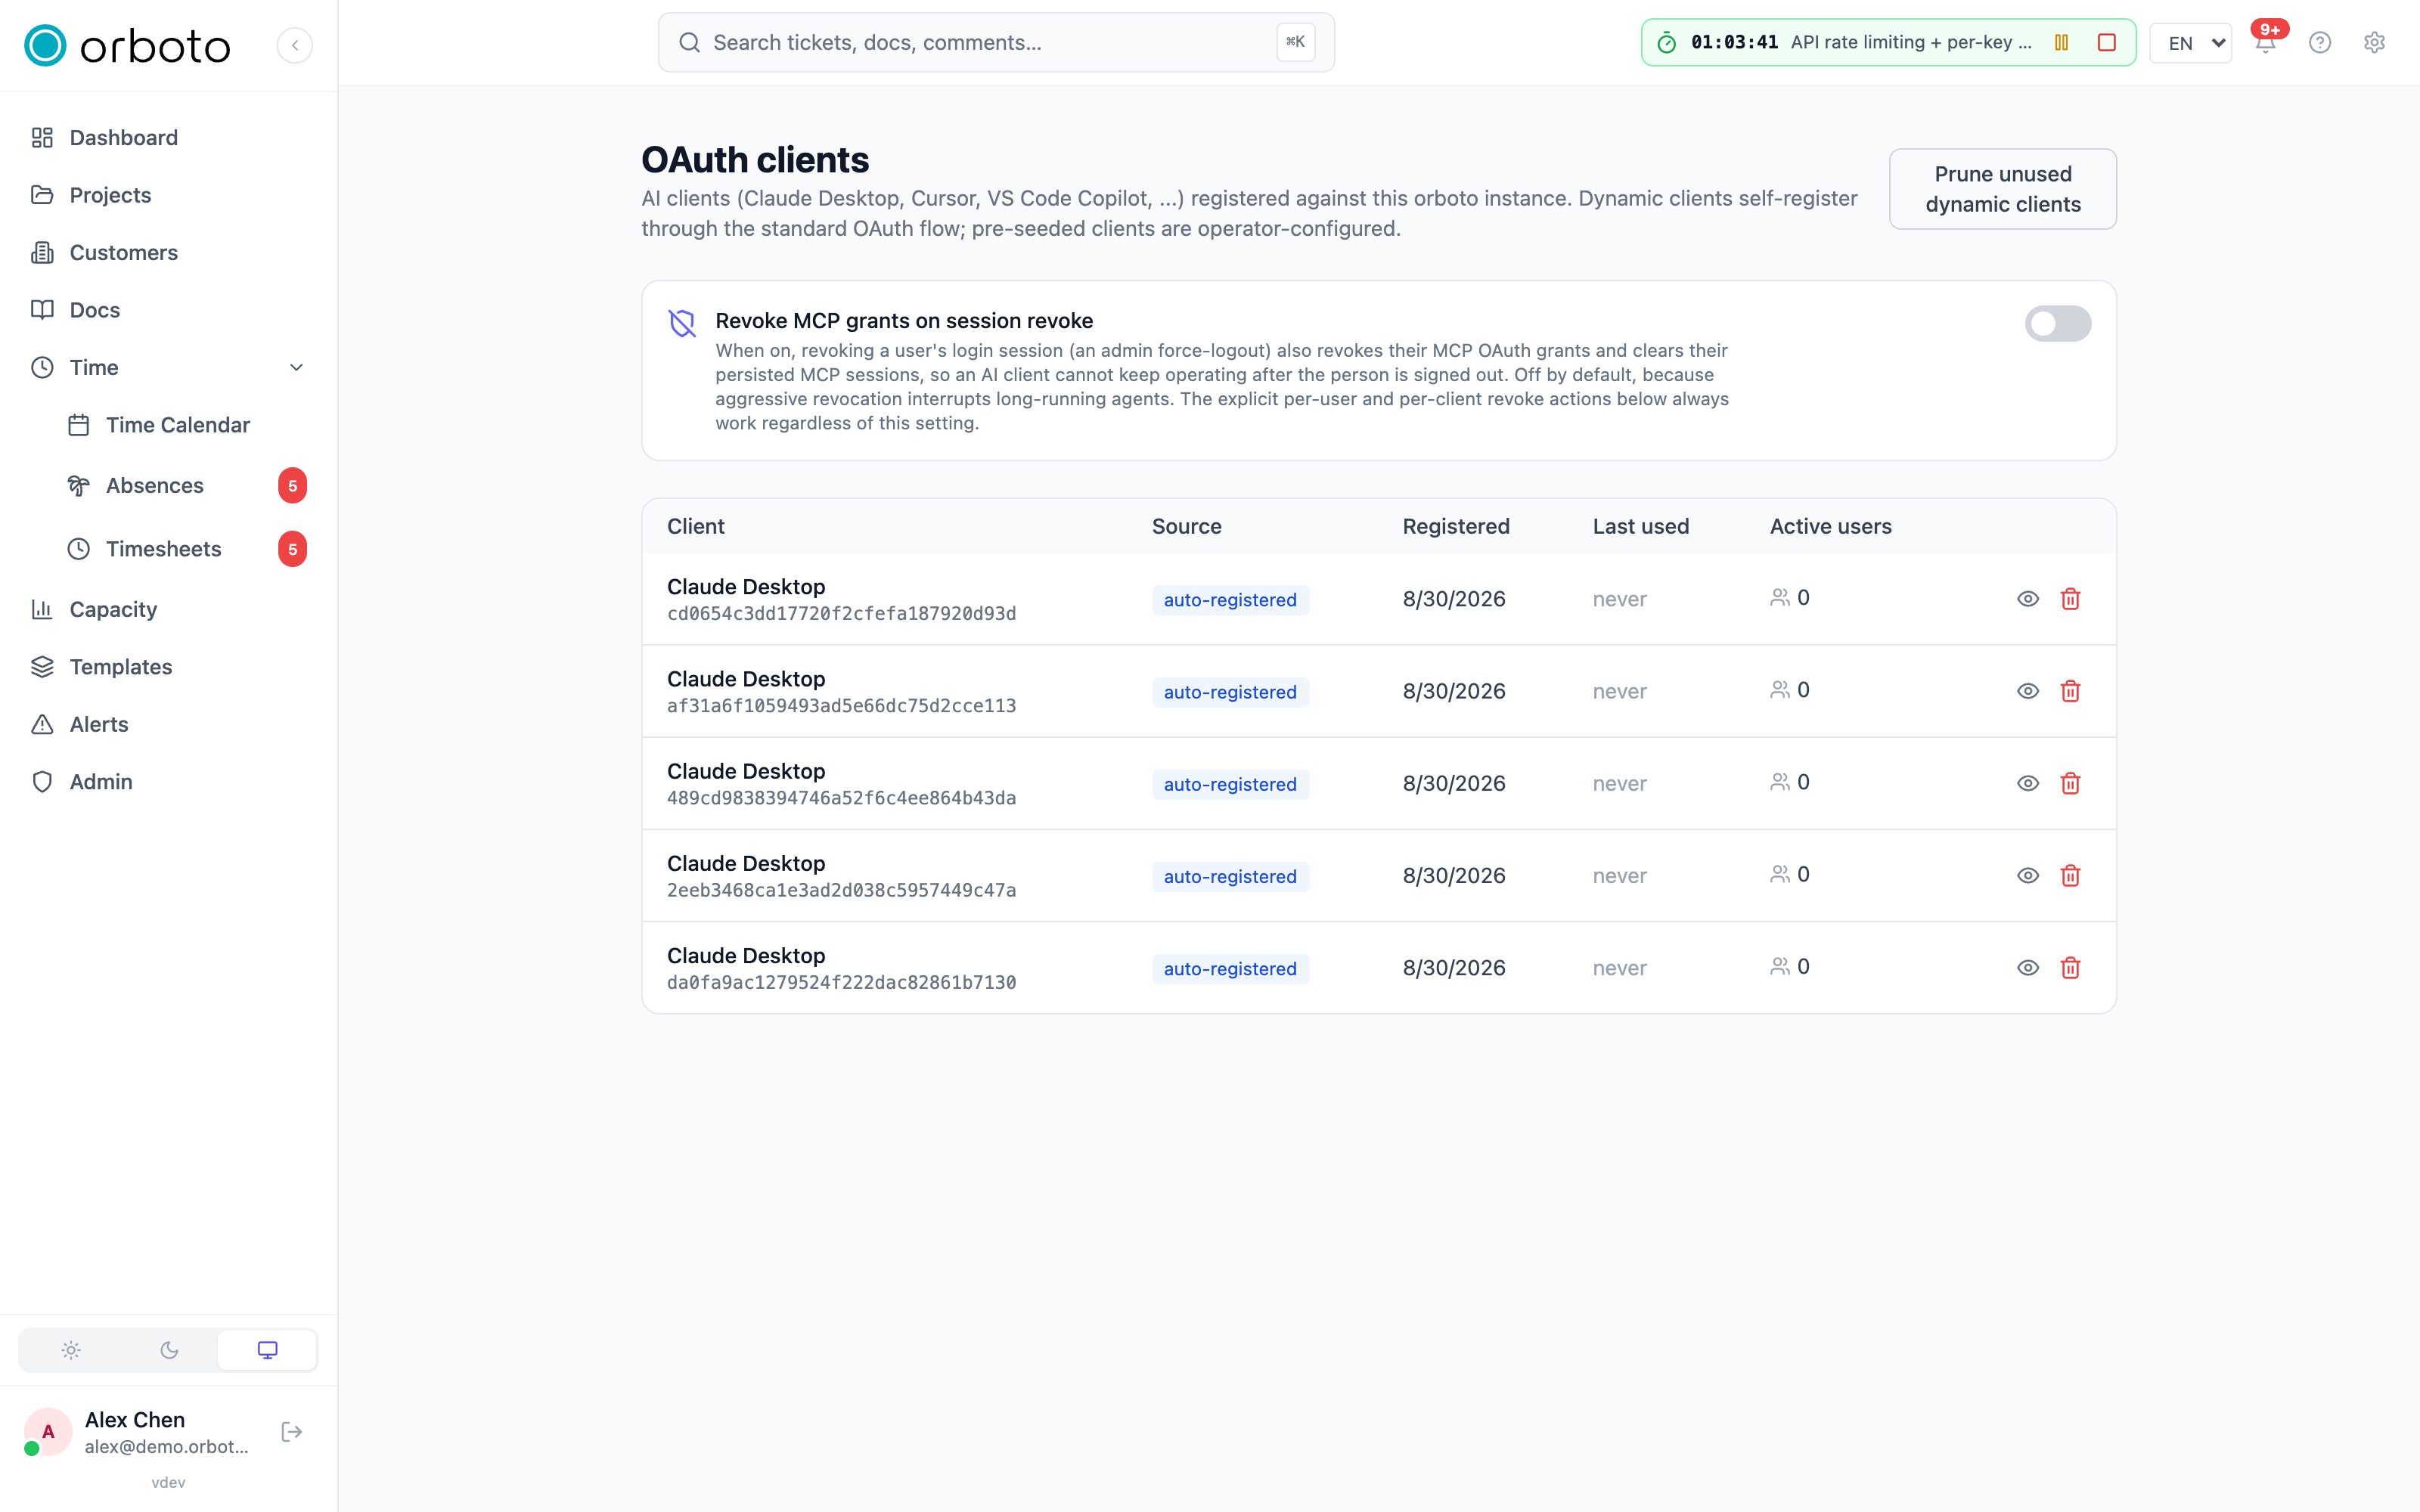Collapse the sidebar with the chevron button

(x=295, y=45)
